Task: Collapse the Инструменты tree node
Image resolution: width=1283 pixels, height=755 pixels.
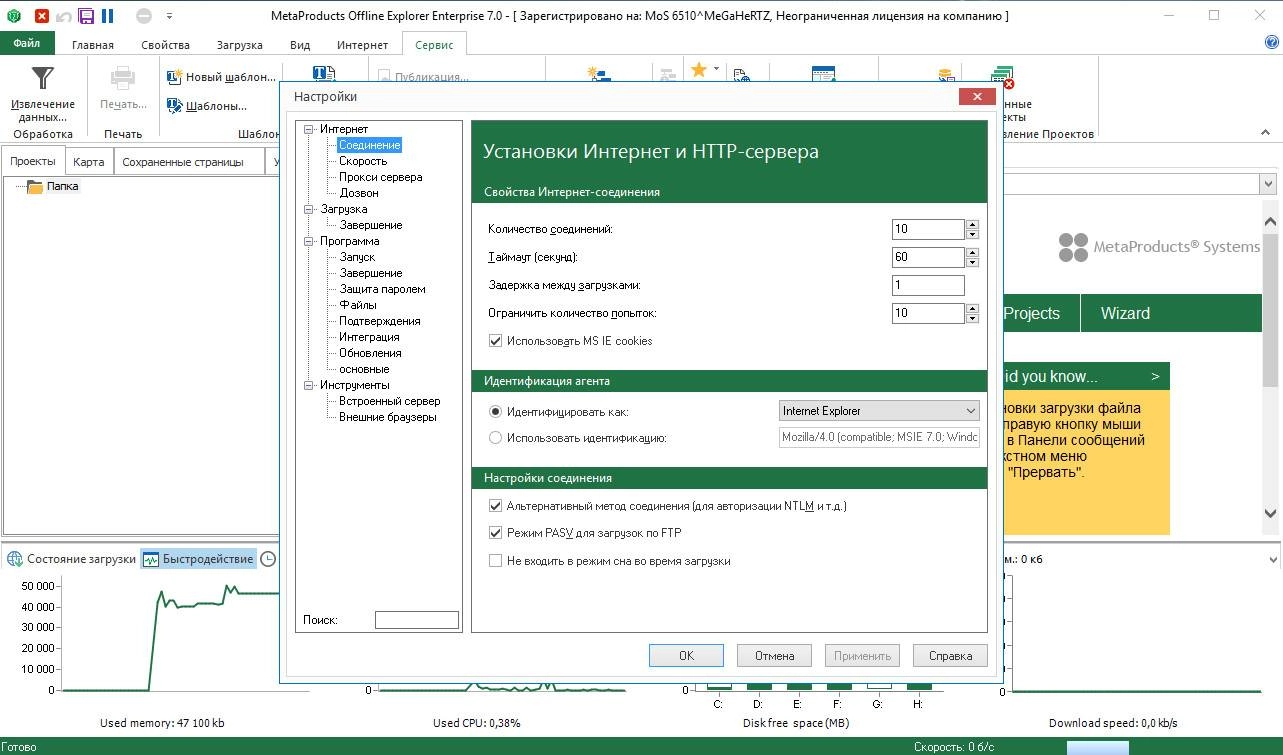Action: point(310,385)
